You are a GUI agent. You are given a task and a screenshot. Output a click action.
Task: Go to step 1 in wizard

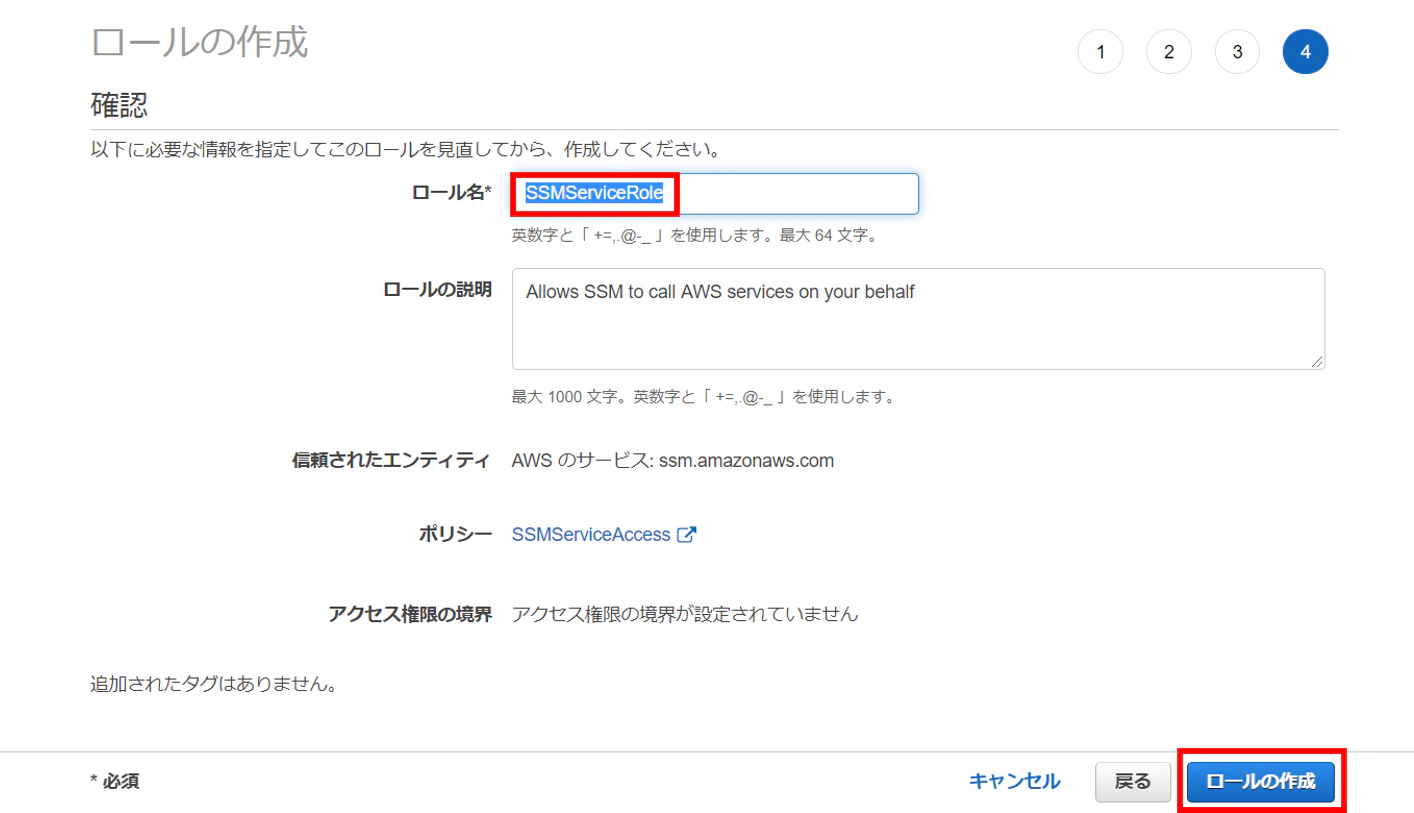click(x=1100, y=52)
